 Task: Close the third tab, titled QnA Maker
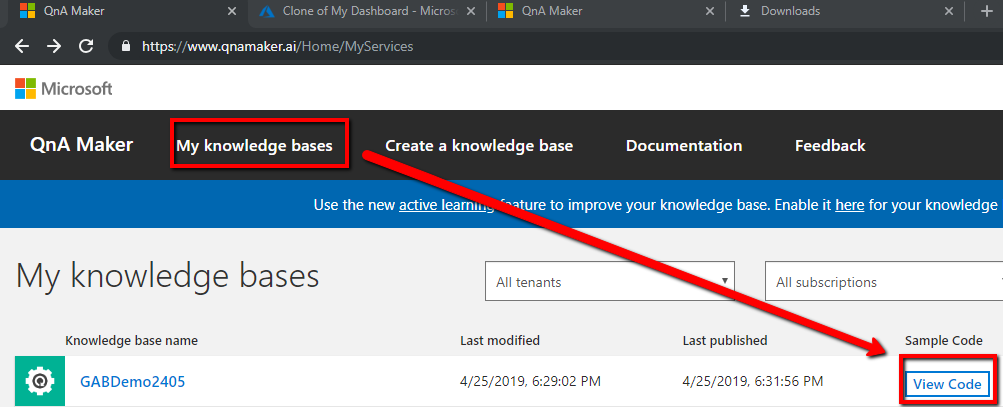coord(709,11)
